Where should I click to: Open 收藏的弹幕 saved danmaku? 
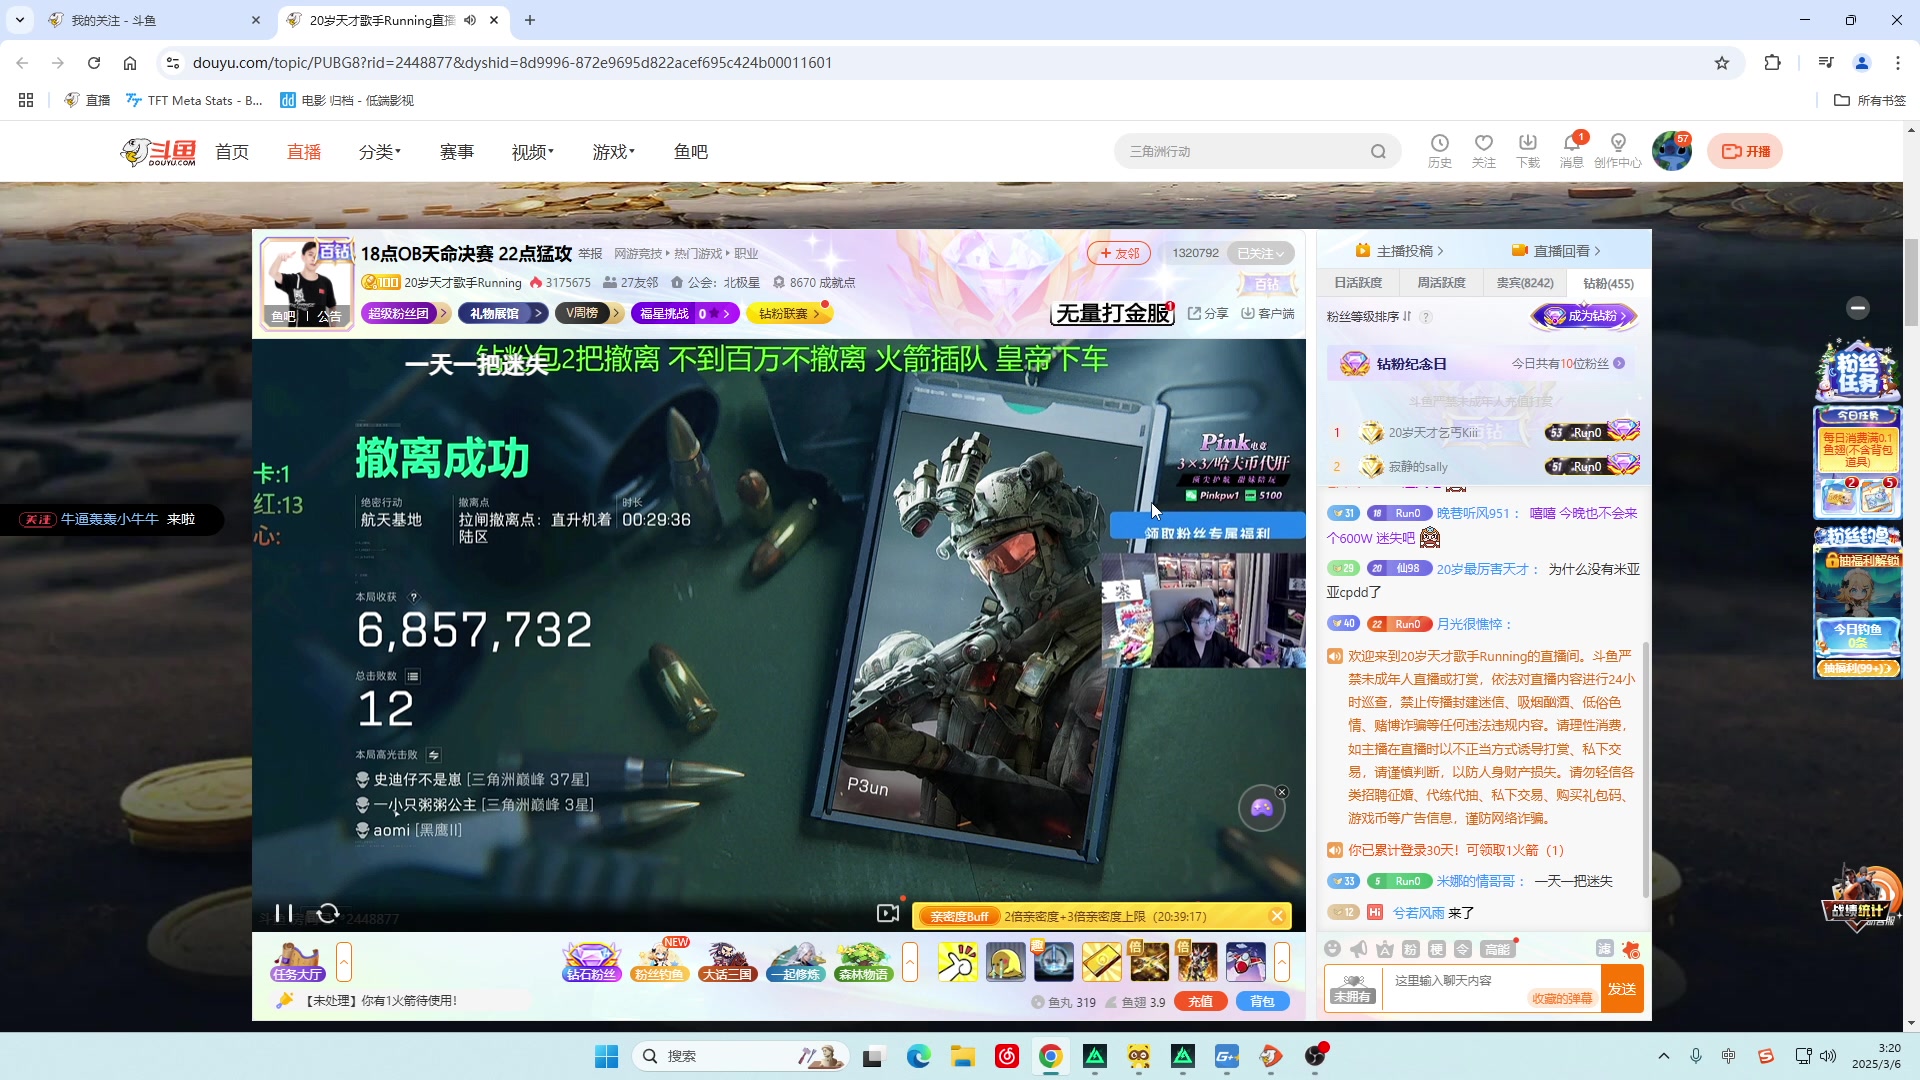click(1562, 998)
